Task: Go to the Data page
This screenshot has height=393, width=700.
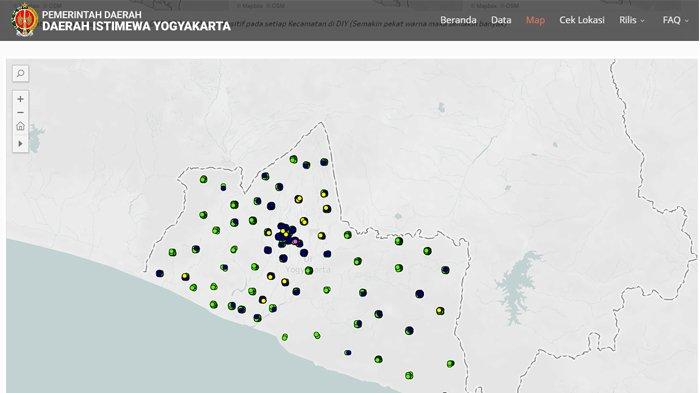Action: click(501, 20)
